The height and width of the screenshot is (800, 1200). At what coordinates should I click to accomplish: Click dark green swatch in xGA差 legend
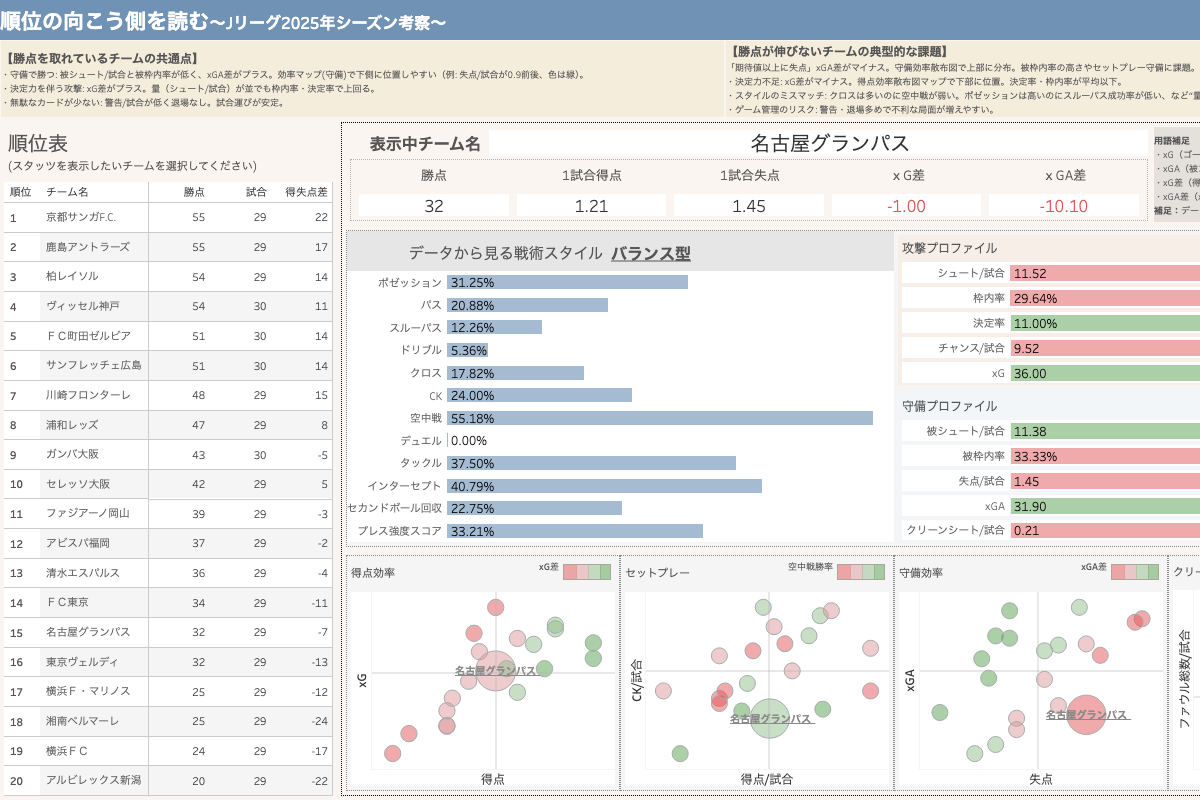pyautogui.click(x=1153, y=572)
